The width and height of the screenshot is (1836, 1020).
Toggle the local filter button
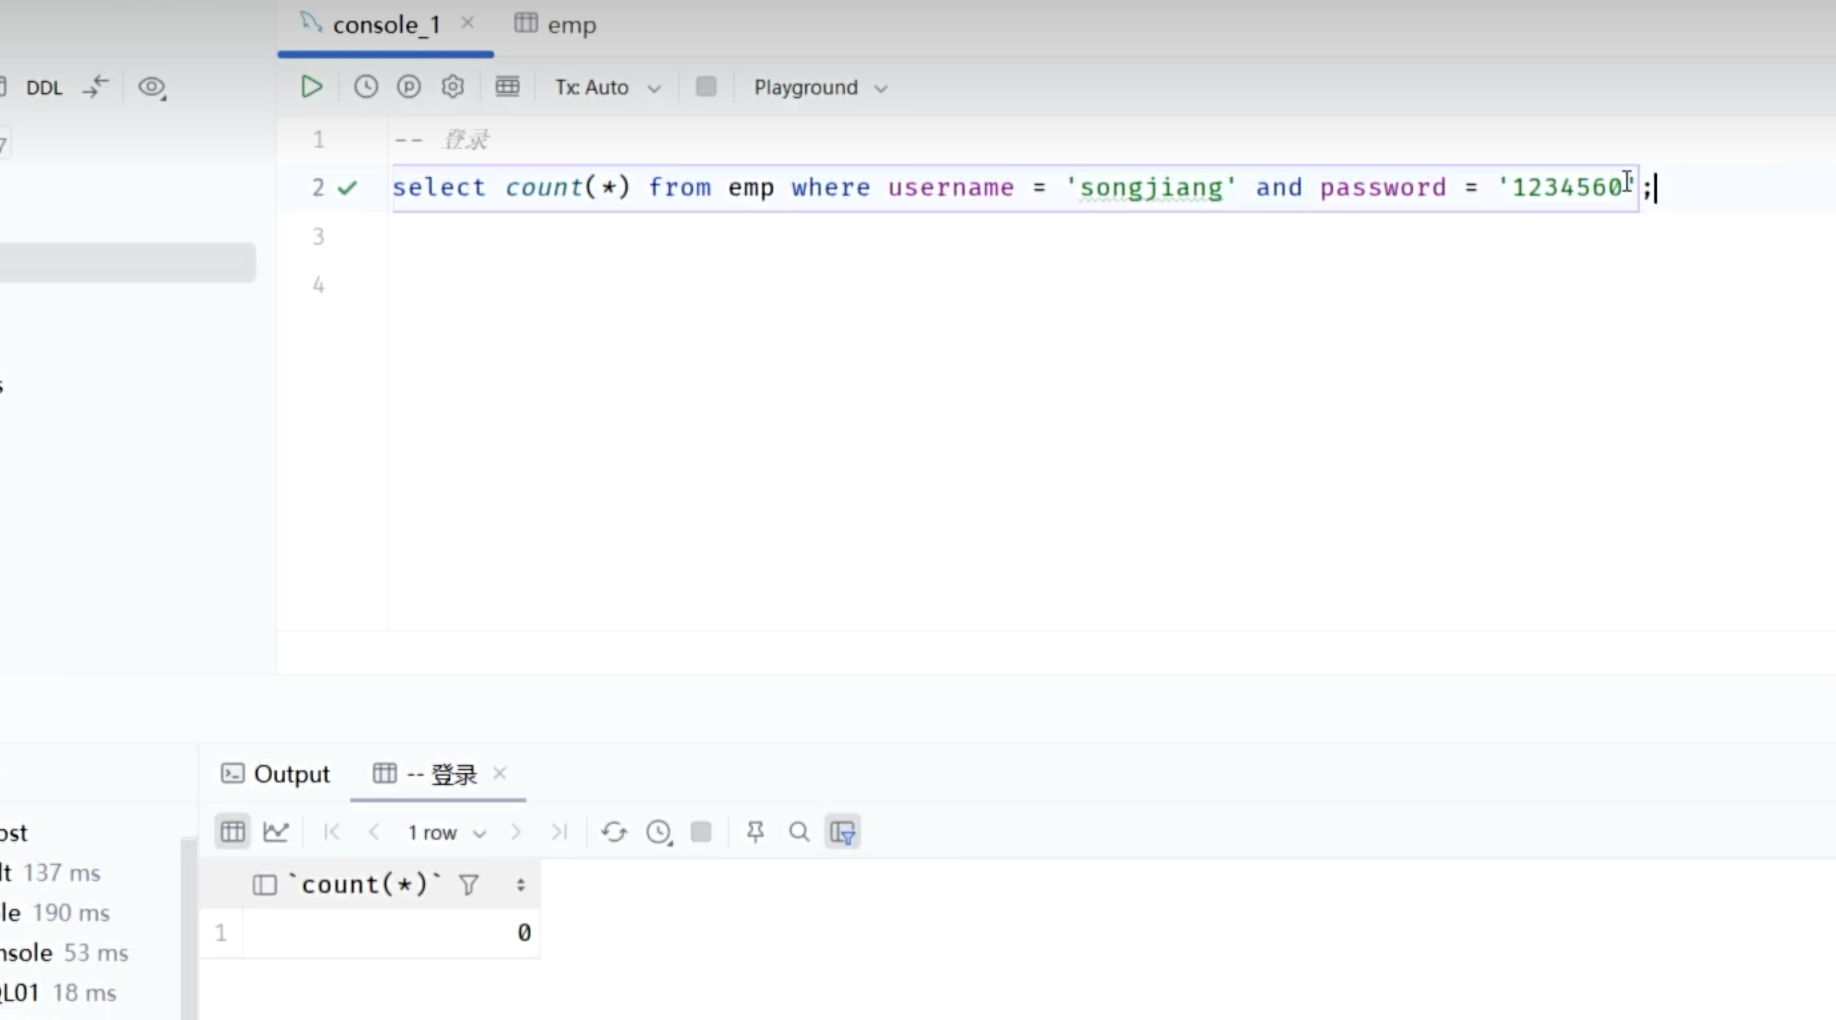pyautogui.click(x=843, y=832)
